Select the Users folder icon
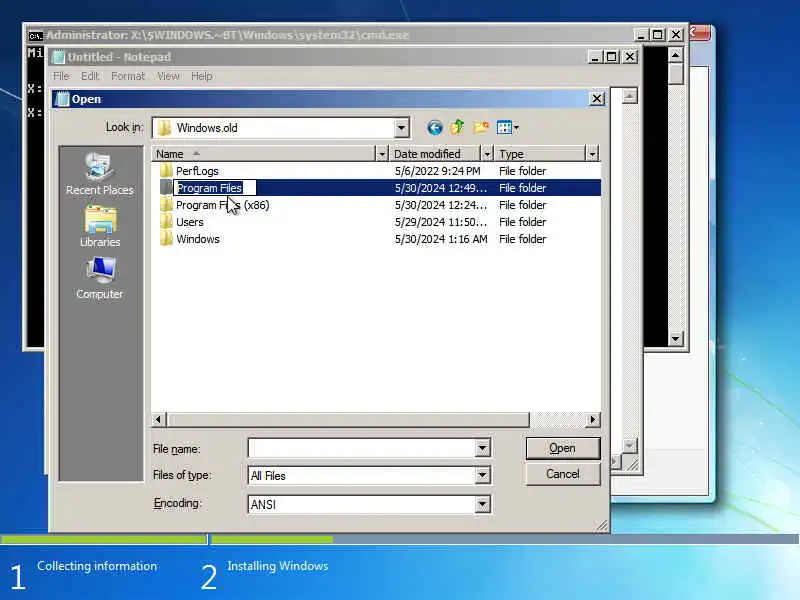This screenshot has height=600, width=800. (x=166, y=222)
